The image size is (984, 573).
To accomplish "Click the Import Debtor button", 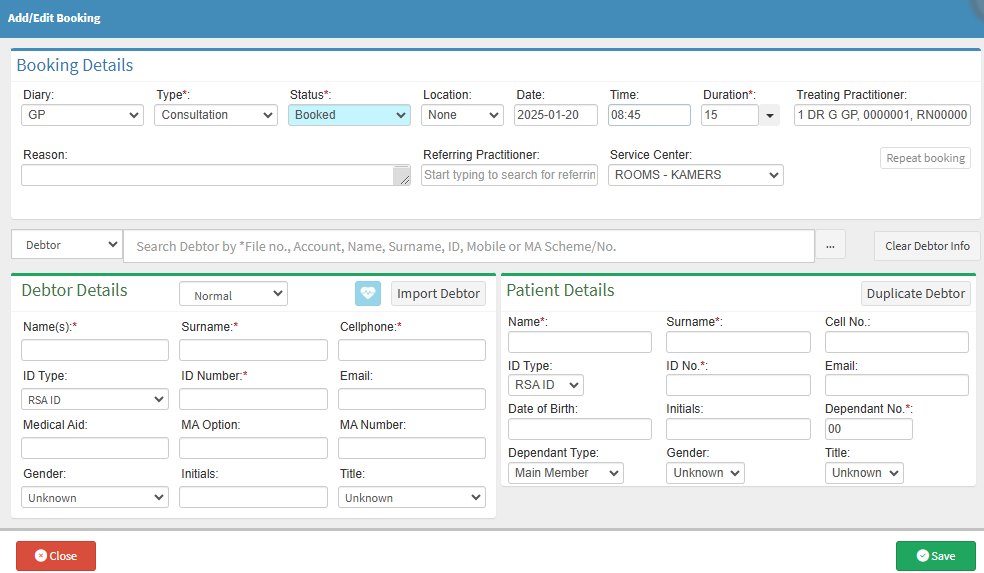I will (438, 294).
